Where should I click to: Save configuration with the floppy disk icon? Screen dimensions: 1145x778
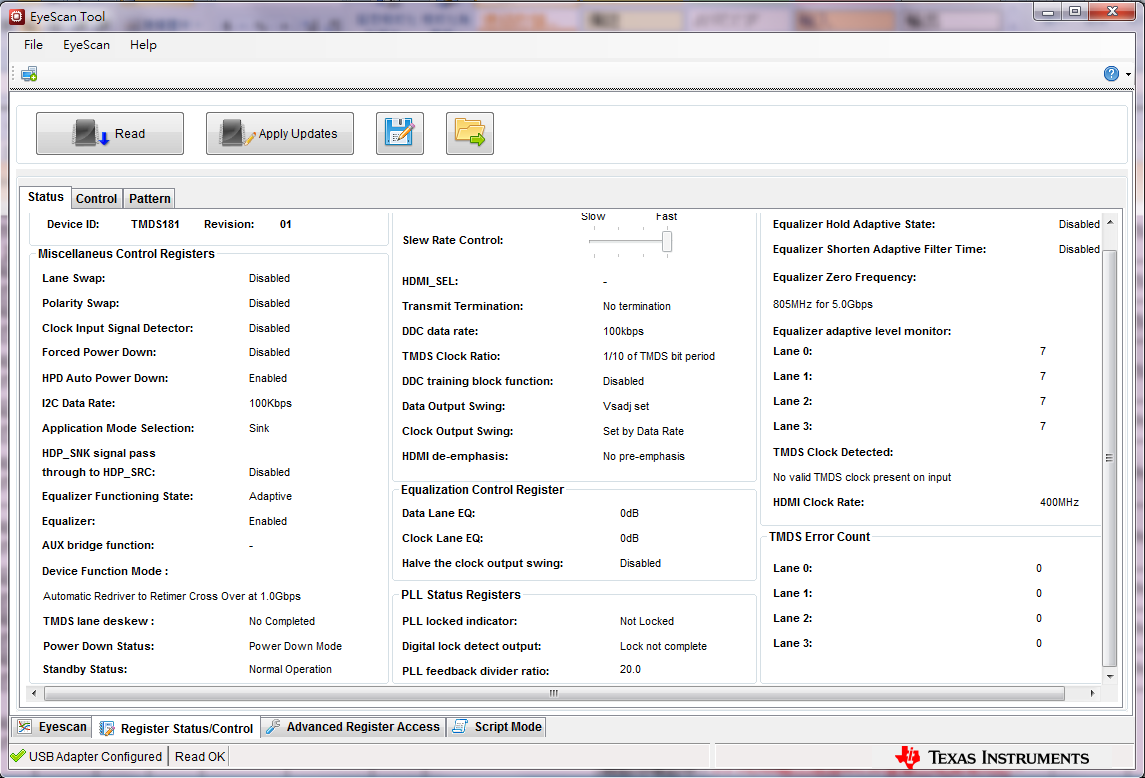pos(400,134)
